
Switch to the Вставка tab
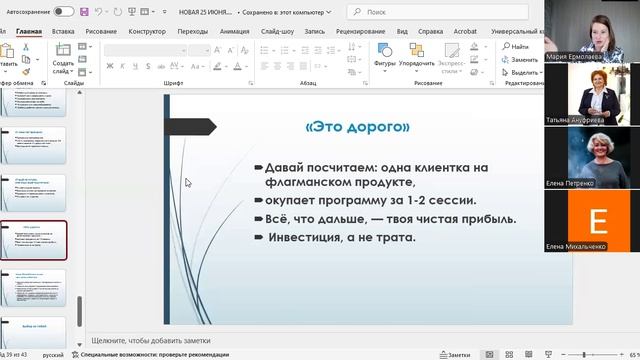pyautogui.click(x=63, y=31)
